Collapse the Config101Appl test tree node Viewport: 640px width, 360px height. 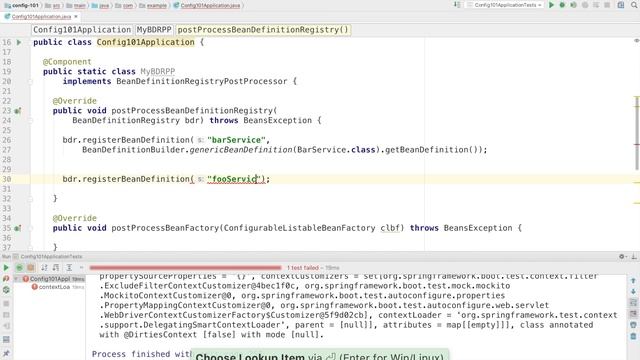[x=16, y=279]
